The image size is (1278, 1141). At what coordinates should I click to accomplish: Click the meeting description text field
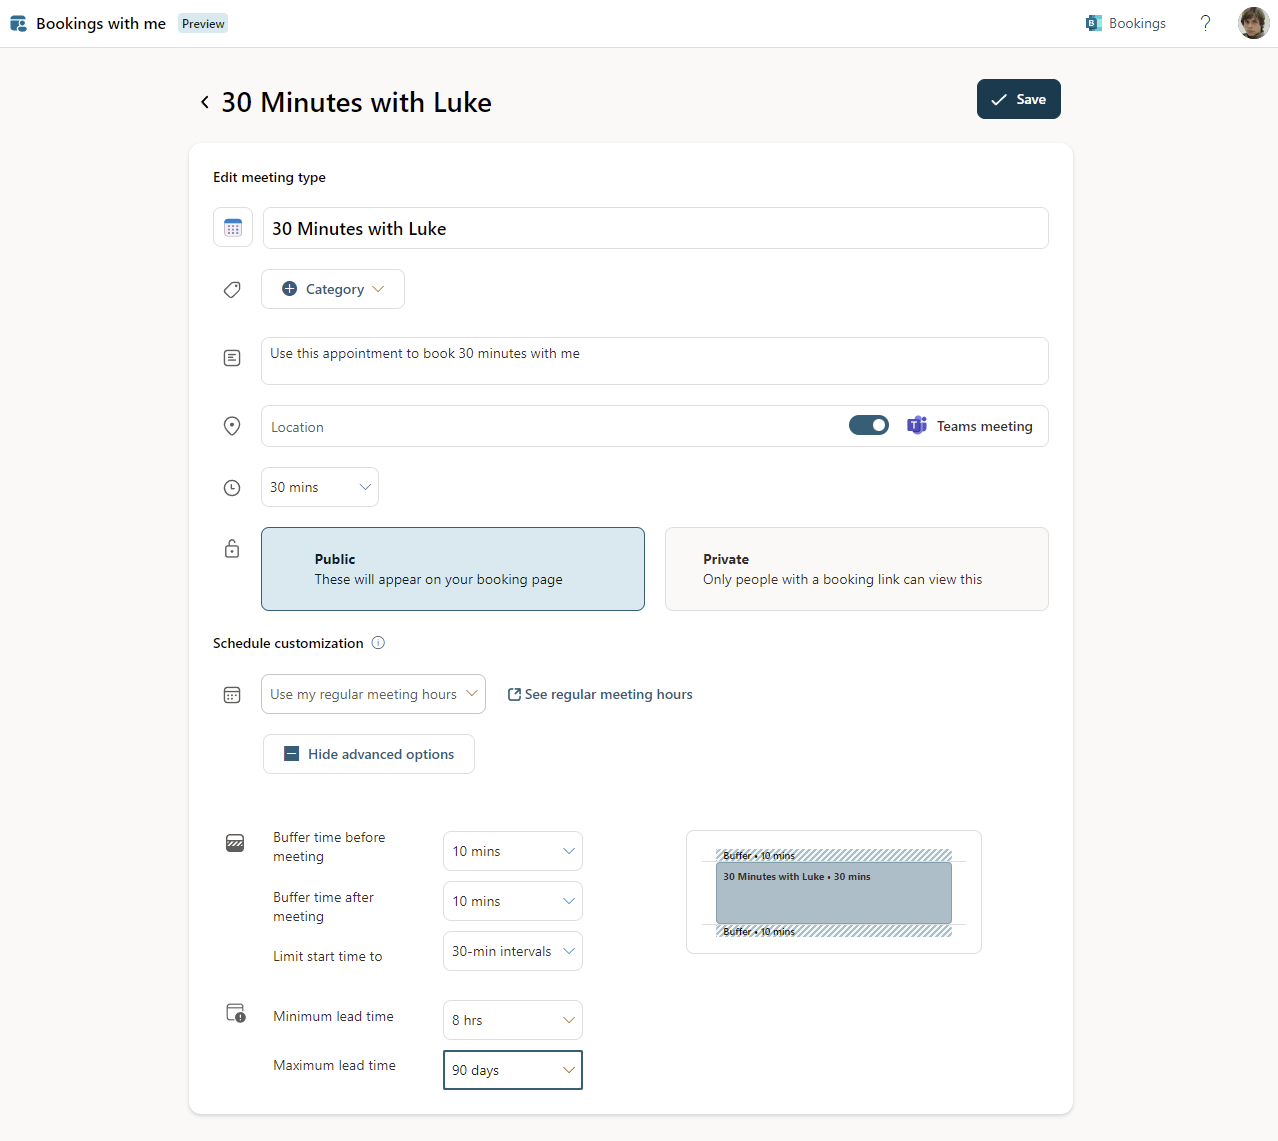[x=654, y=361]
